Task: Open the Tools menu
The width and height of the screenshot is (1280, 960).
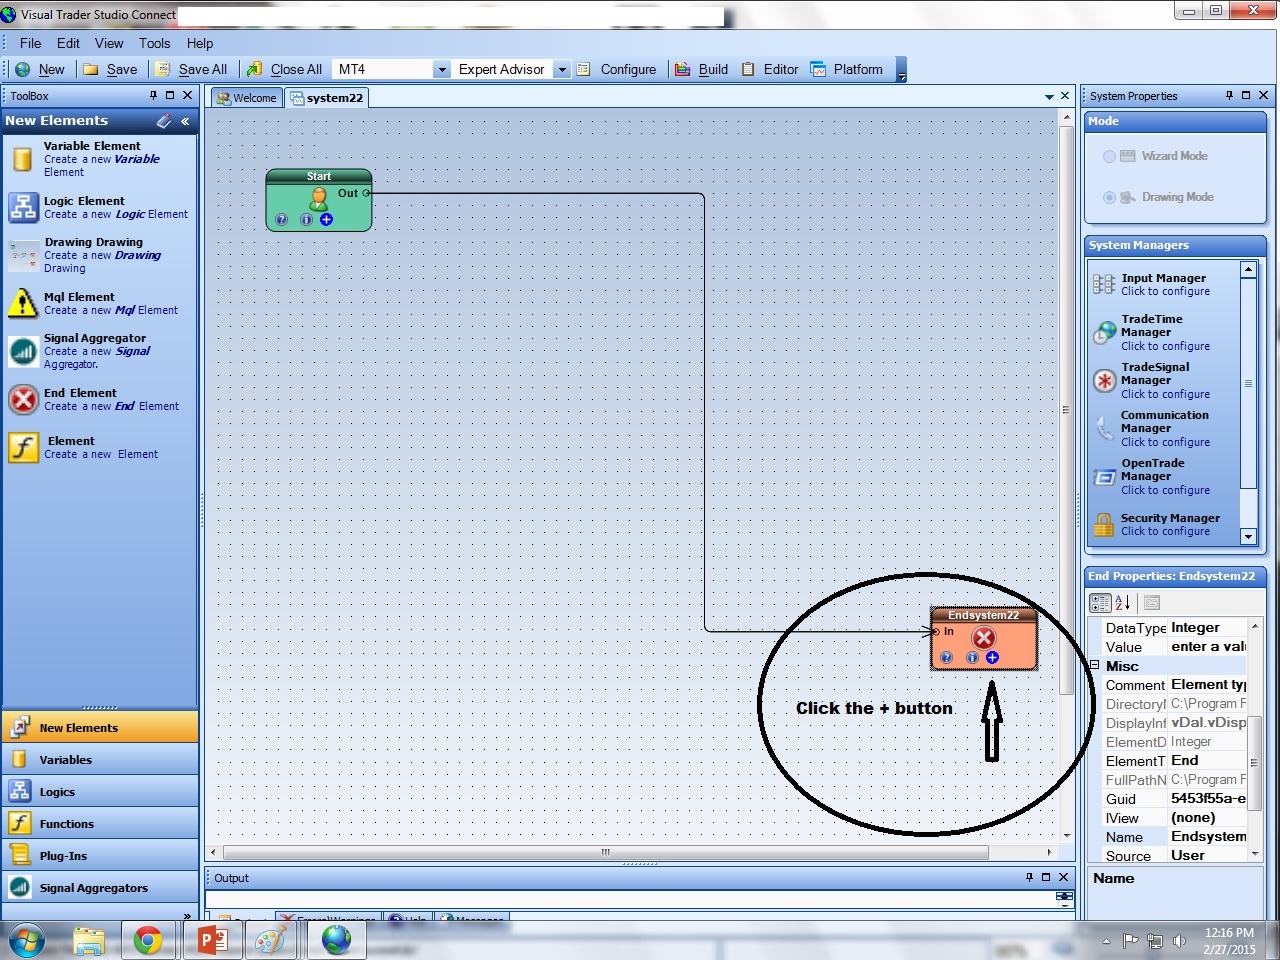Action: click(x=154, y=43)
